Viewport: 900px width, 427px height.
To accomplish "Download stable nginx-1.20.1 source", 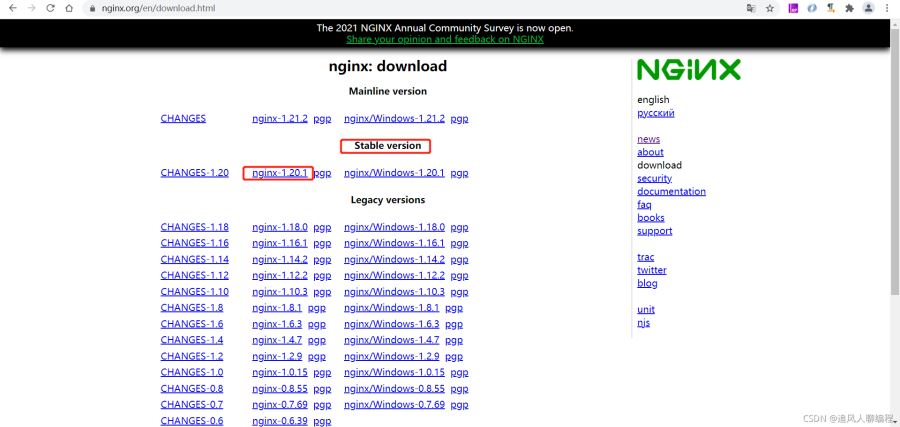I will 280,173.
